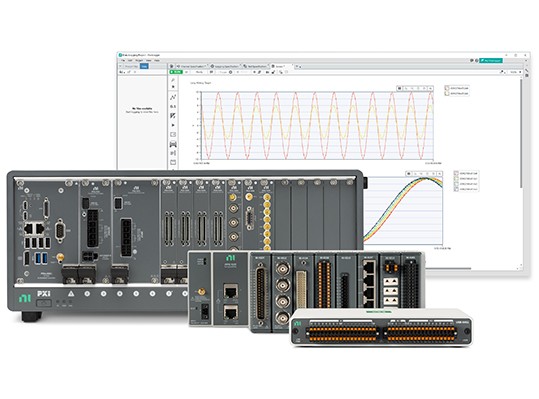
Task: Select the Screen document tab
Action: tap(282, 66)
